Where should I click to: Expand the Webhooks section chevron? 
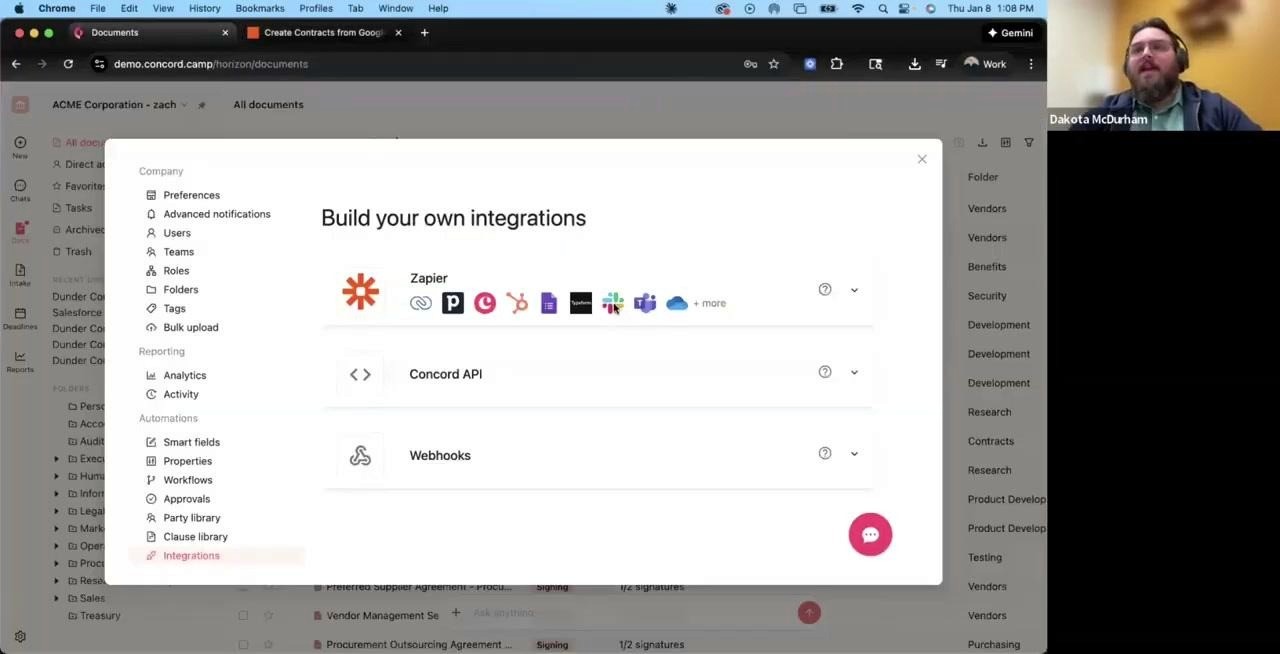click(854, 454)
